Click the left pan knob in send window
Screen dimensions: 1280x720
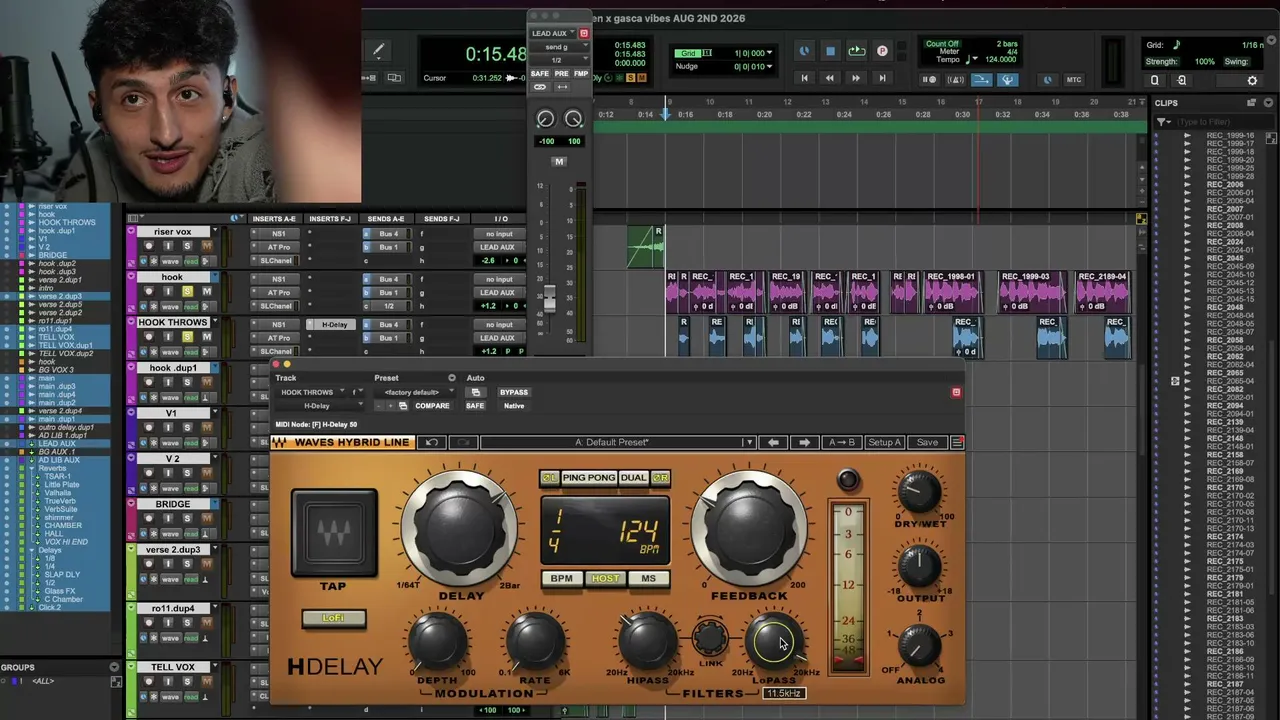coord(545,119)
